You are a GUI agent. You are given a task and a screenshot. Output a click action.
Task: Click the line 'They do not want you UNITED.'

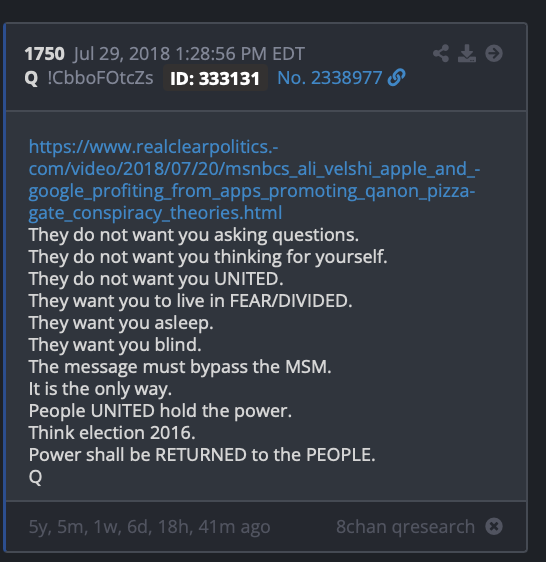point(156,279)
